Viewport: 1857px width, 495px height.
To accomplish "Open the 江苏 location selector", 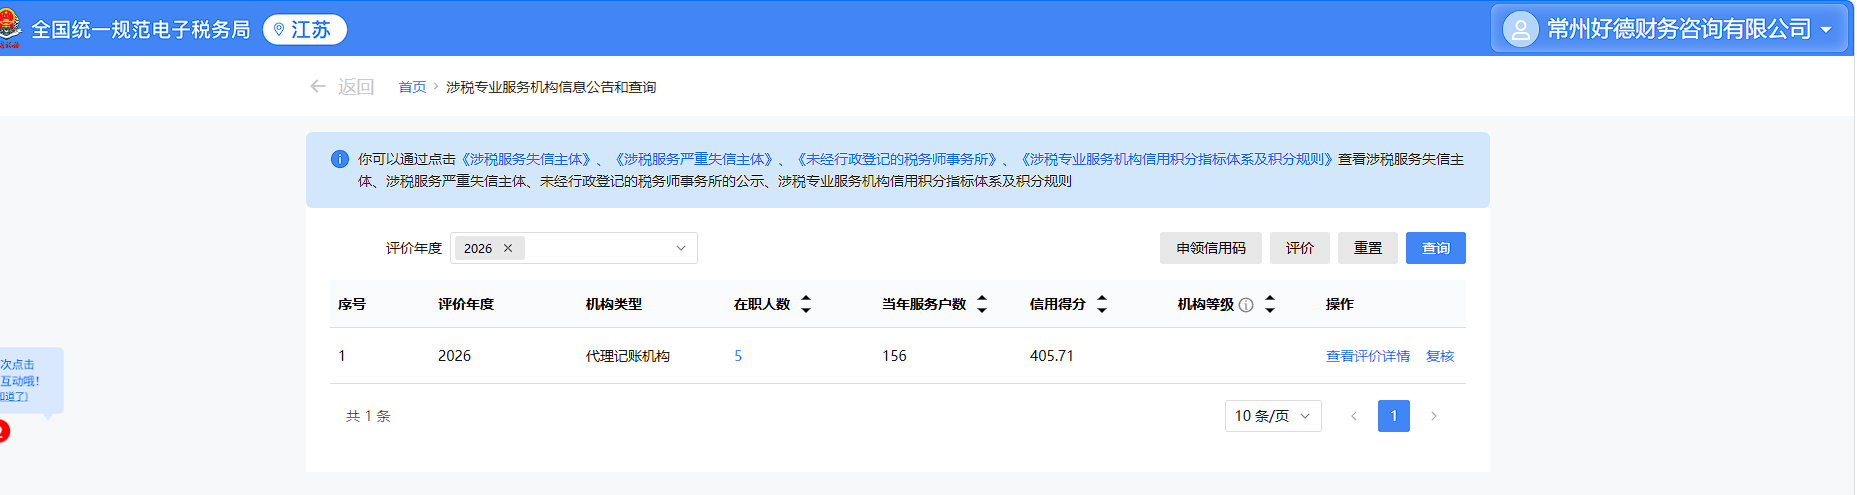I will tap(305, 30).
